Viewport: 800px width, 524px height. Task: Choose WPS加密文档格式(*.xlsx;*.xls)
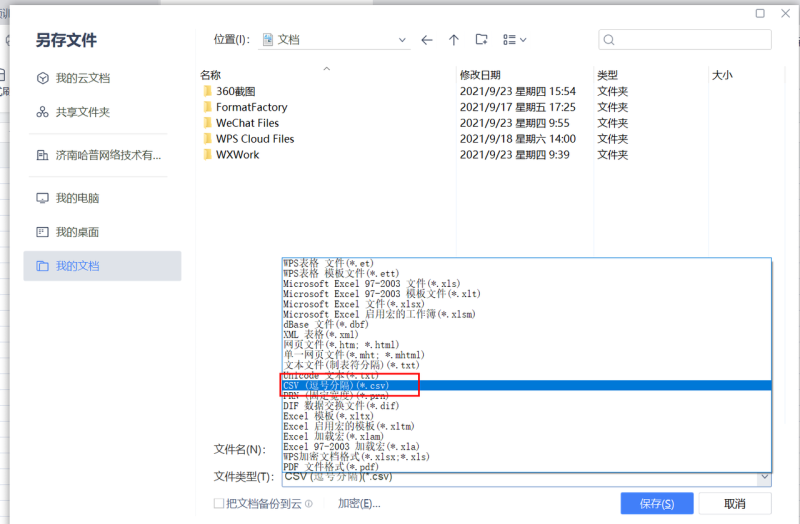point(527,457)
